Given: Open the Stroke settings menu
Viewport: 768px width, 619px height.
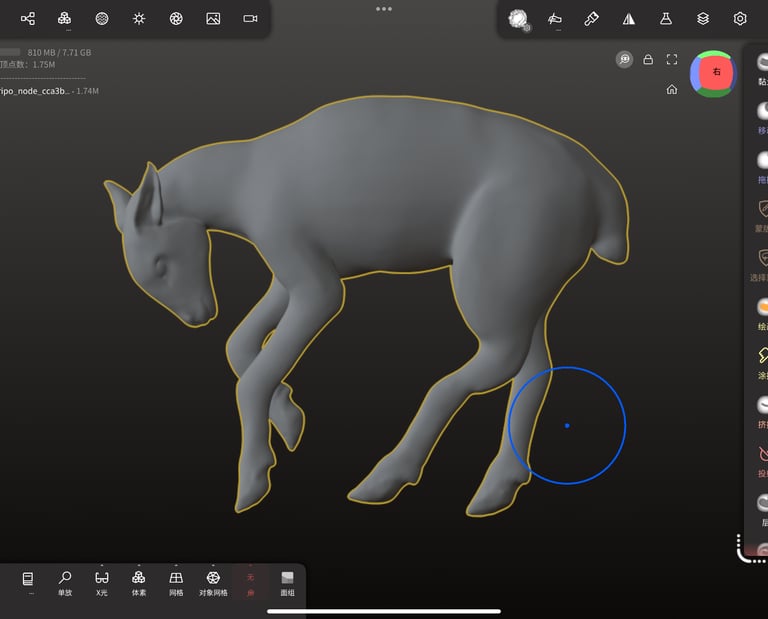Looking at the screenshot, I should click(554, 19).
